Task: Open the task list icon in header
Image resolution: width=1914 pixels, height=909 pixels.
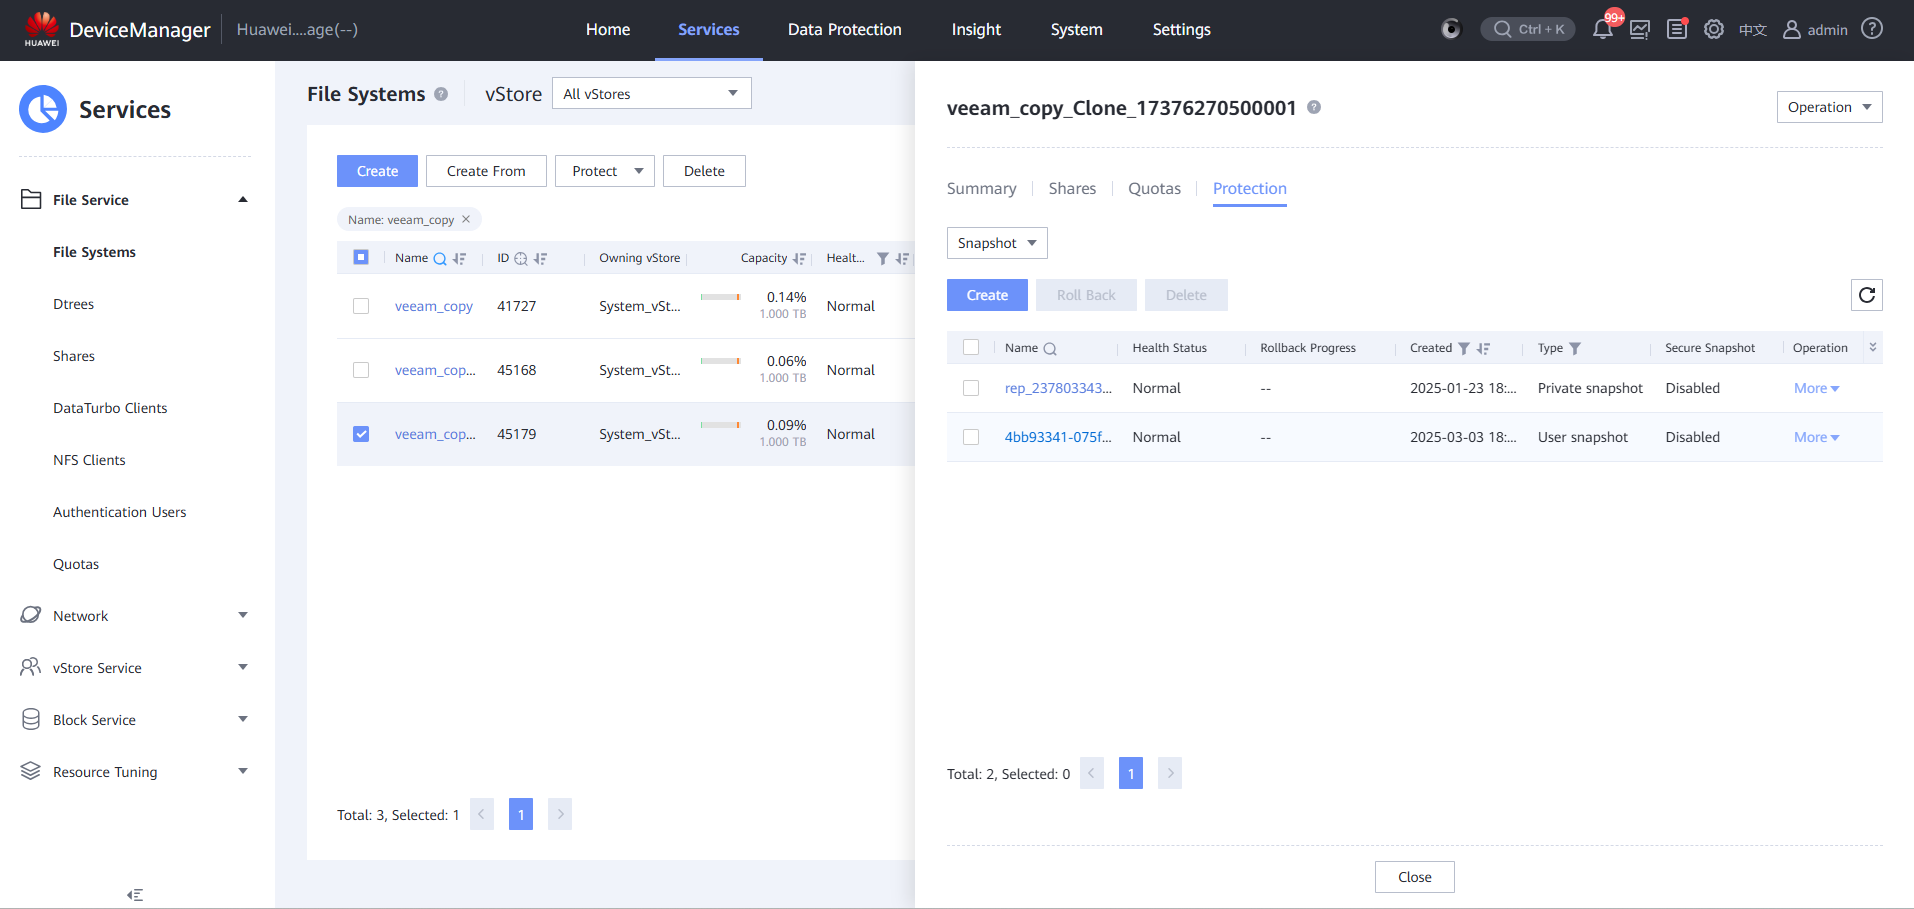Action: click(x=1677, y=29)
